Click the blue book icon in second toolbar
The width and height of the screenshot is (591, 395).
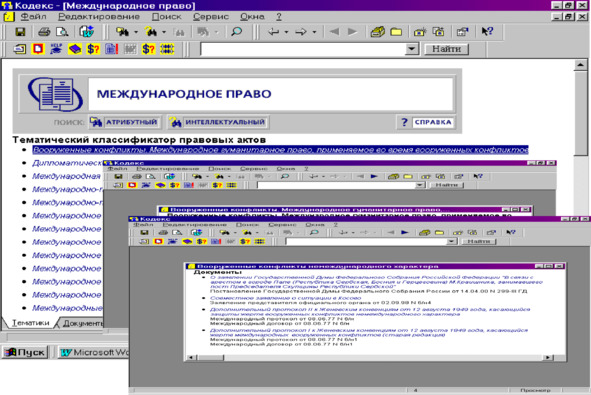click(75, 49)
